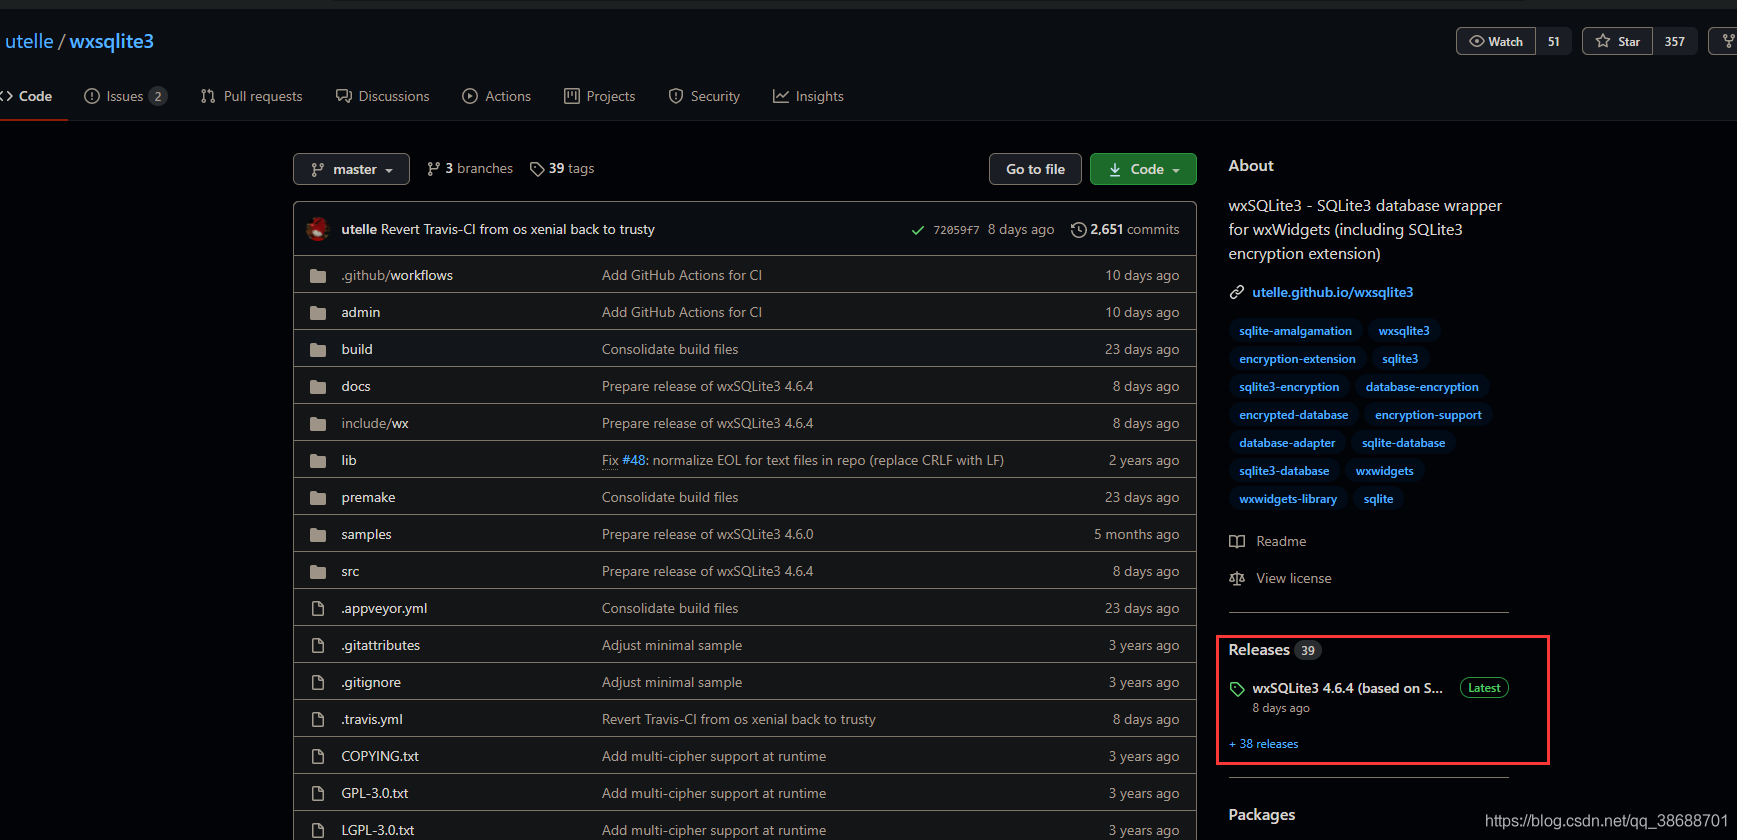Image resolution: width=1737 pixels, height=840 pixels.
Task: Open the GPL-3.0.txt file
Action: tap(375, 793)
